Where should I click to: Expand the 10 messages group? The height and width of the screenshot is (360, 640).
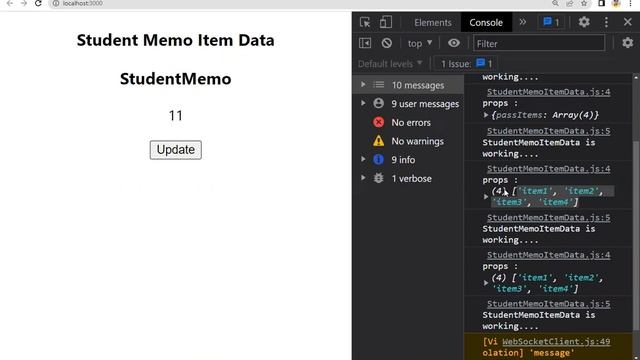[363, 84]
